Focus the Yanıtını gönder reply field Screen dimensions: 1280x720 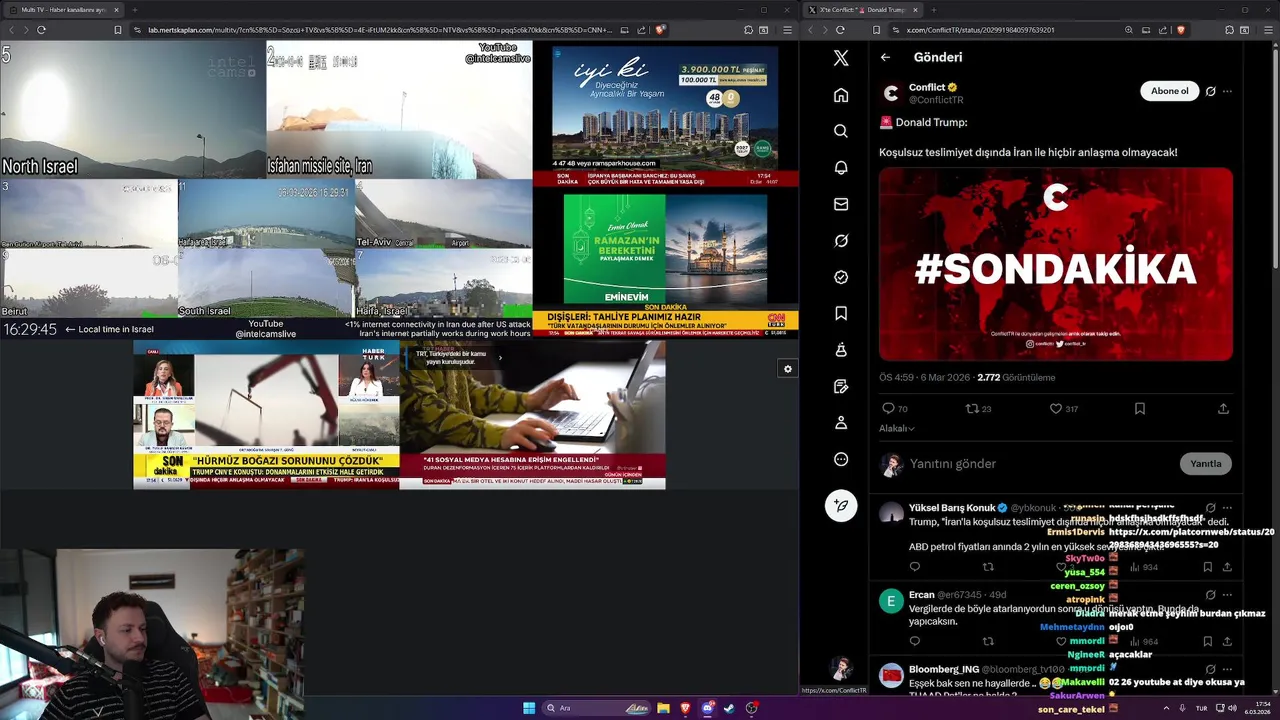coord(1040,464)
